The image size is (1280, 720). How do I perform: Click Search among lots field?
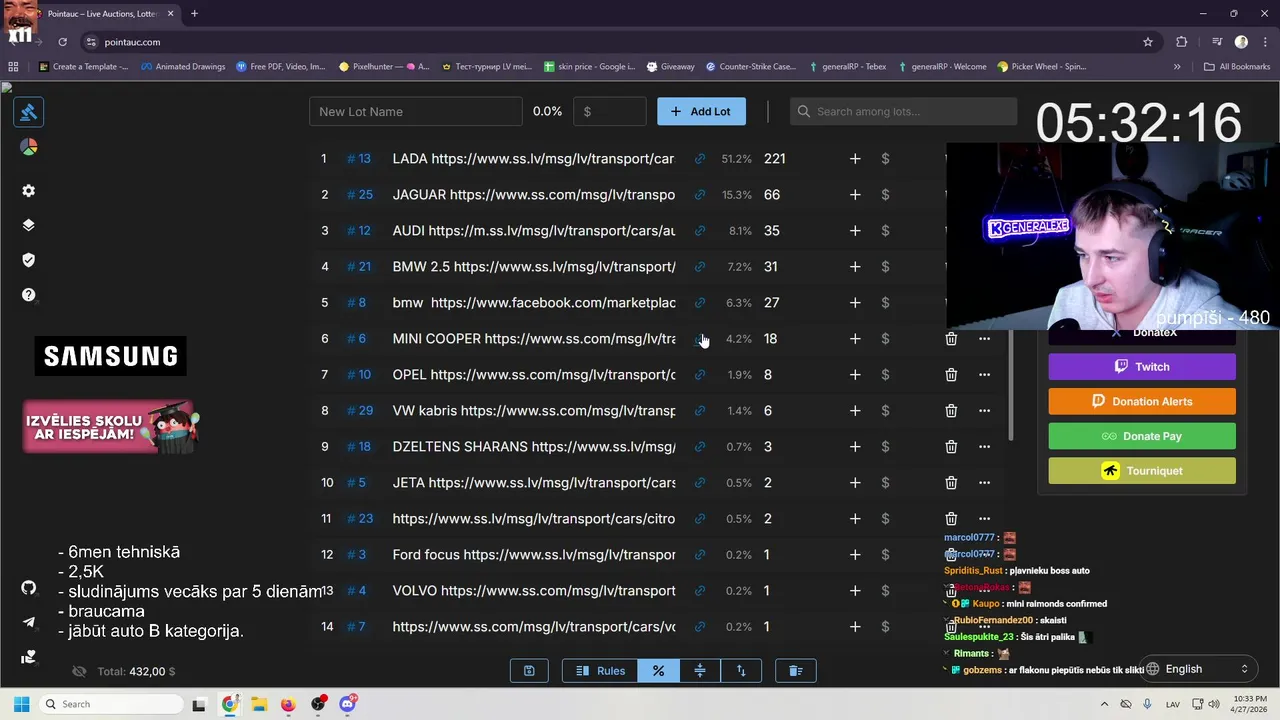[903, 111]
